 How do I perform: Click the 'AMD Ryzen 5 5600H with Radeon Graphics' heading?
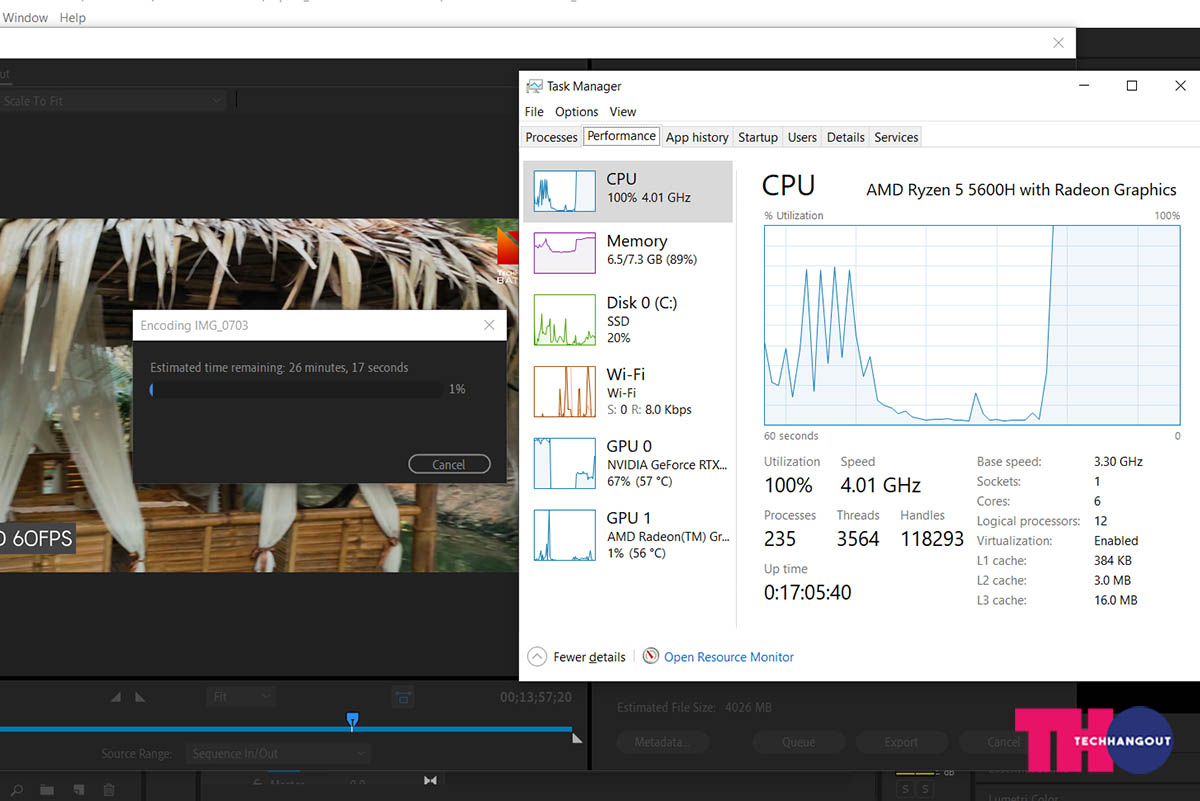[1021, 190]
